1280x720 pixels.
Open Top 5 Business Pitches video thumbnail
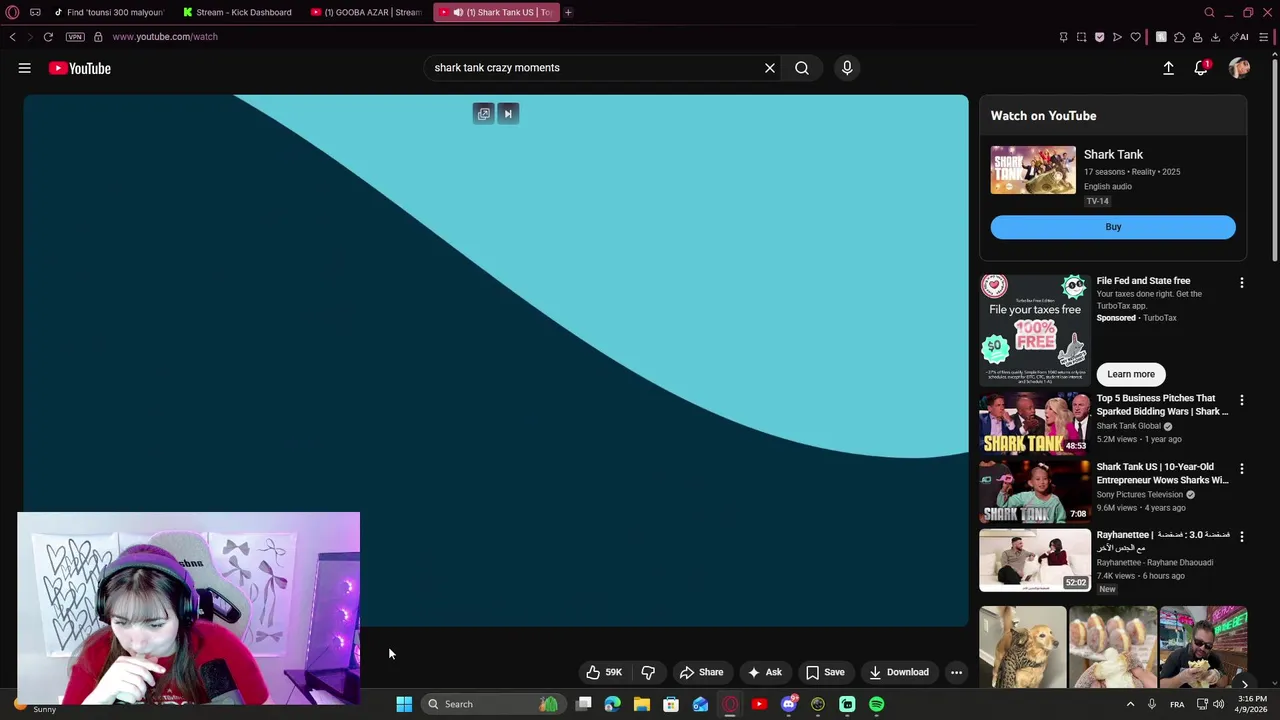(1035, 423)
